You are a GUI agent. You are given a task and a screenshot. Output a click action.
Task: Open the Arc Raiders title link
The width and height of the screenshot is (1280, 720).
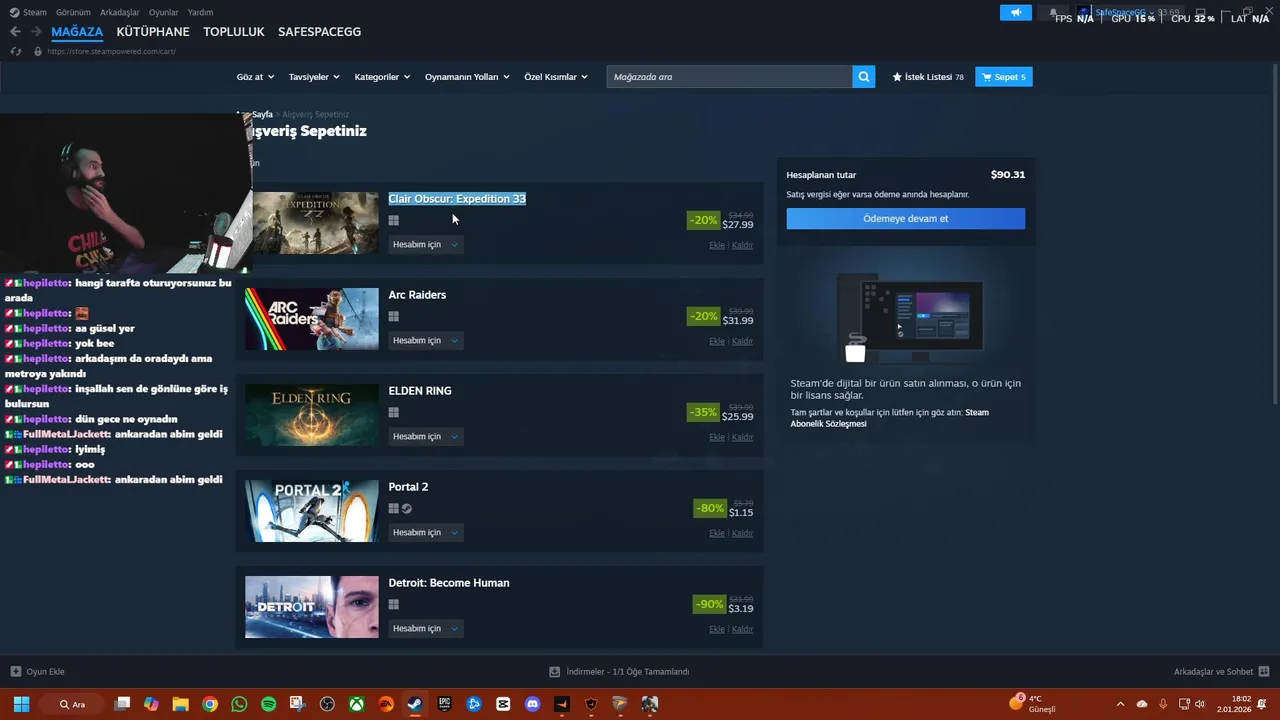point(417,295)
